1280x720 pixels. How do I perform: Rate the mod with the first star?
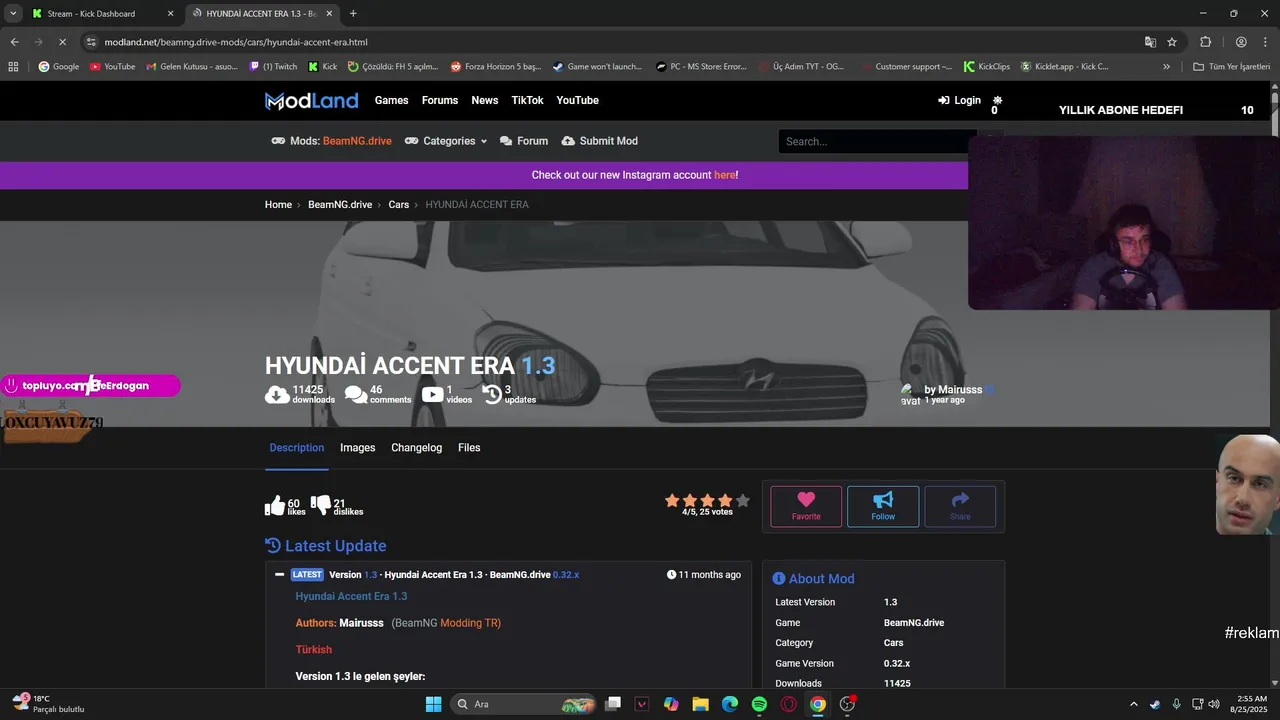[672, 500]
